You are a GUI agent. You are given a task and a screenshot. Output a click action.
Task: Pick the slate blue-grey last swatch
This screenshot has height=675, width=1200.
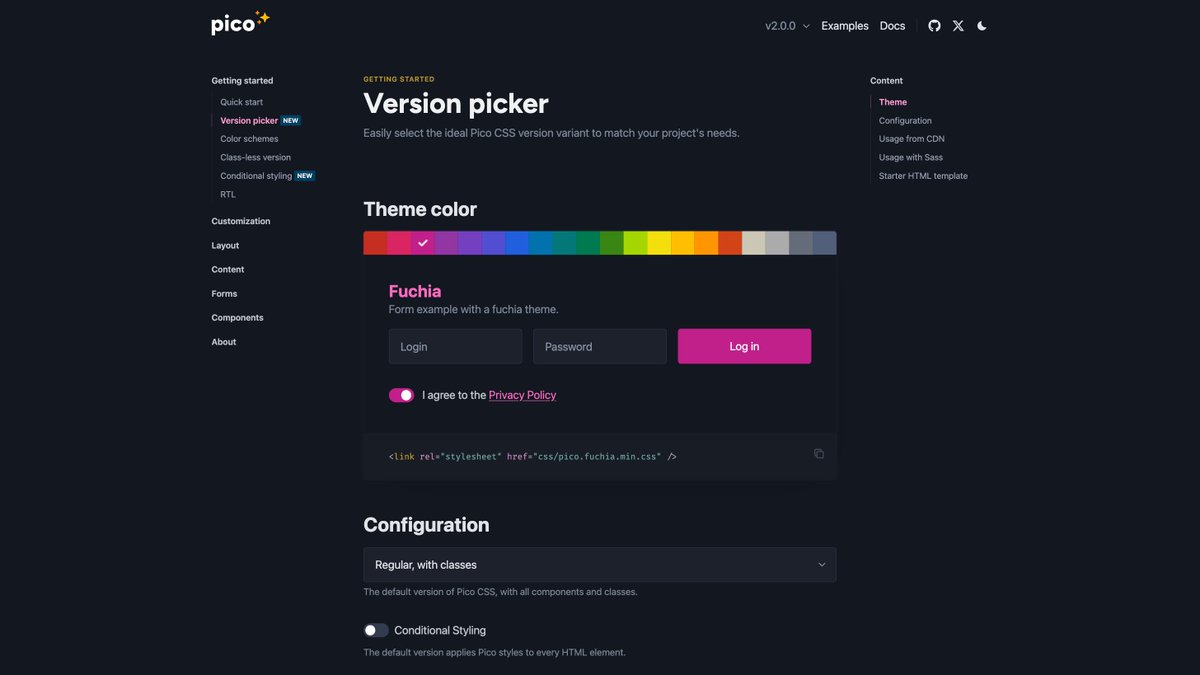tap(824, 243)
